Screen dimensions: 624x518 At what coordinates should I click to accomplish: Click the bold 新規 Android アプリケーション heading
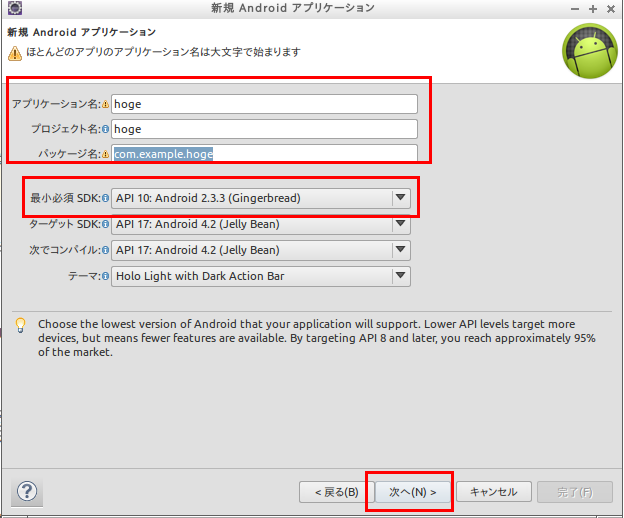(82, 32)
